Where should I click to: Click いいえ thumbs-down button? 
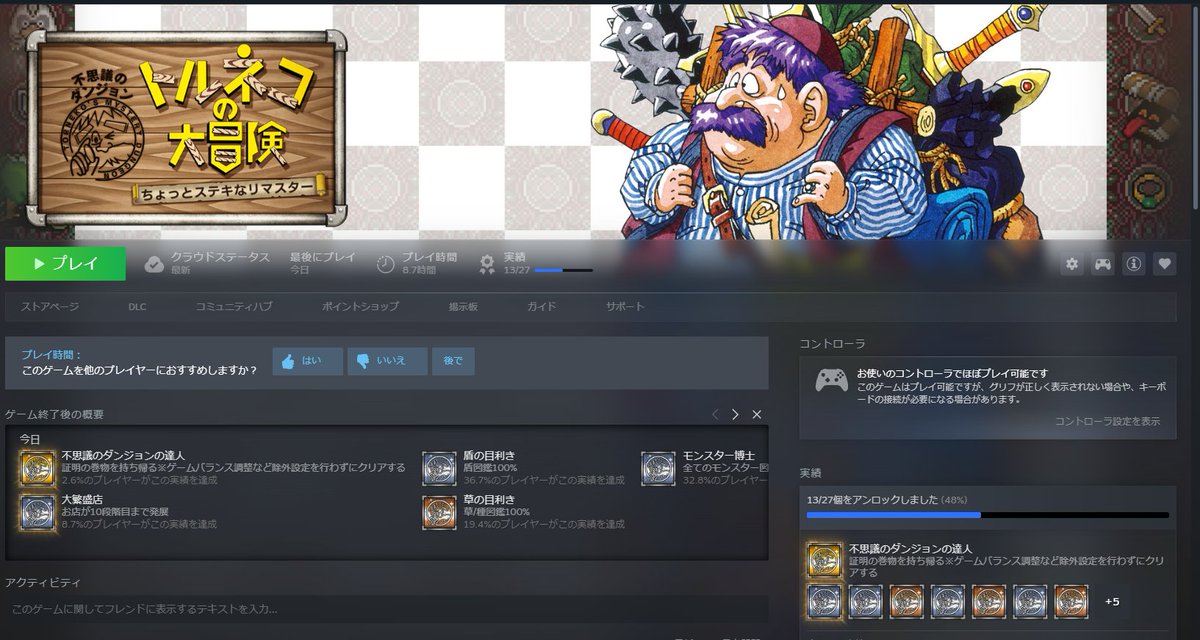click(x=387, y=361)
